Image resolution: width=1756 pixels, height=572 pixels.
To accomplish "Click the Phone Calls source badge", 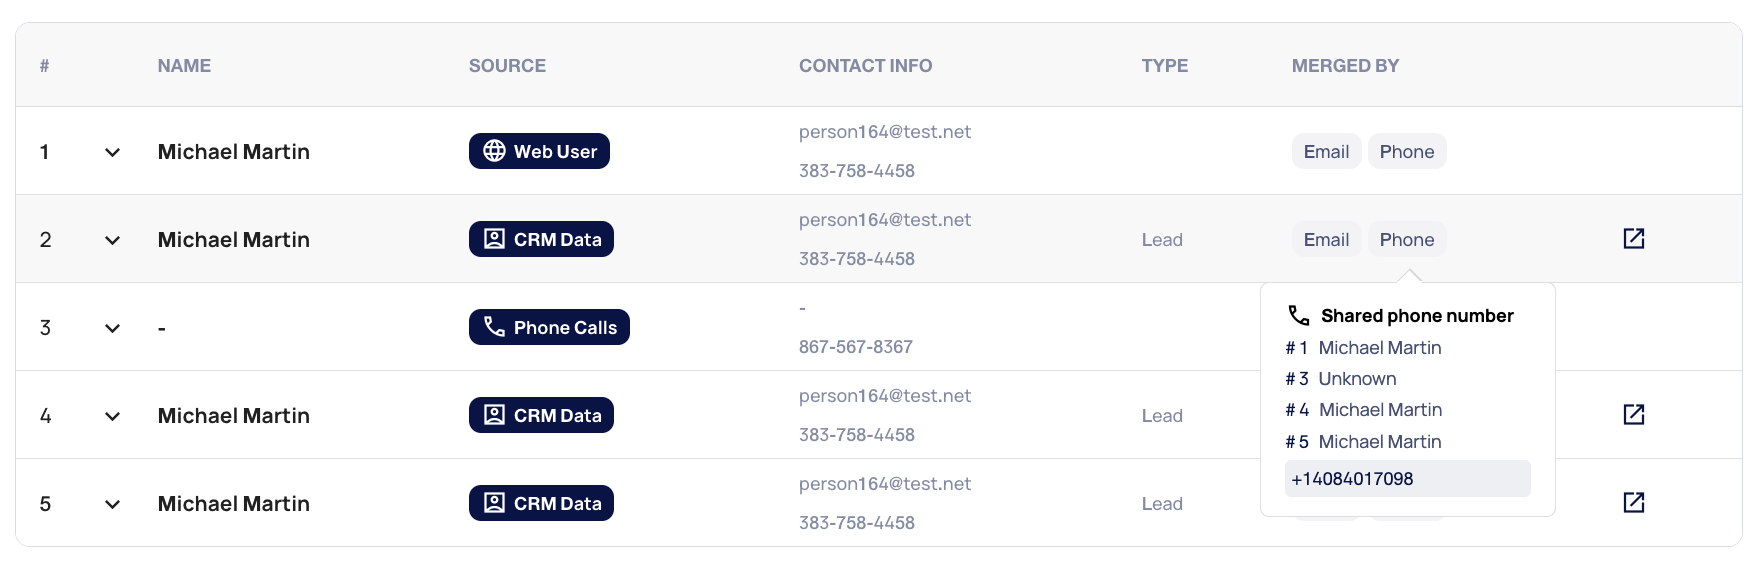I will [549, 327].
